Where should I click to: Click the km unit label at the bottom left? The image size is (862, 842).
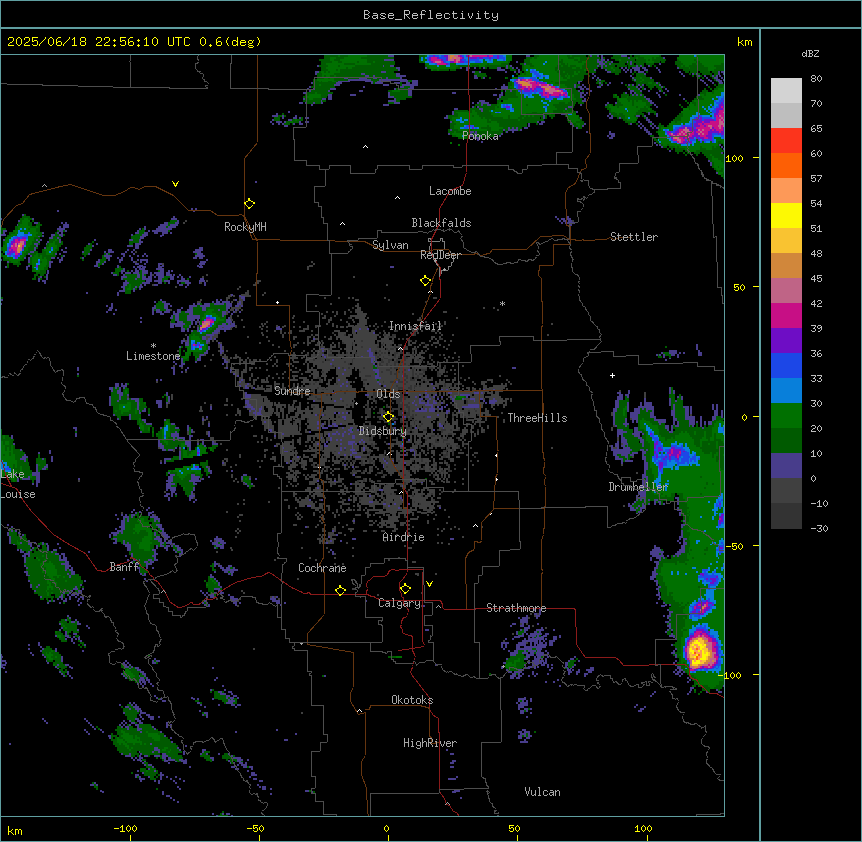point(15,830)
